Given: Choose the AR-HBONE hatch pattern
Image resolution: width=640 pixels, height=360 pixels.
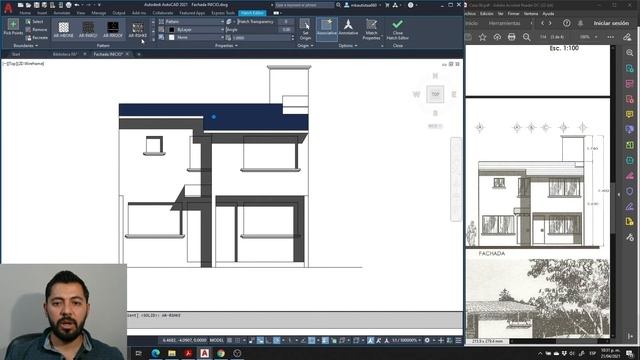Looking at the screenshot, I should point(63,29).
